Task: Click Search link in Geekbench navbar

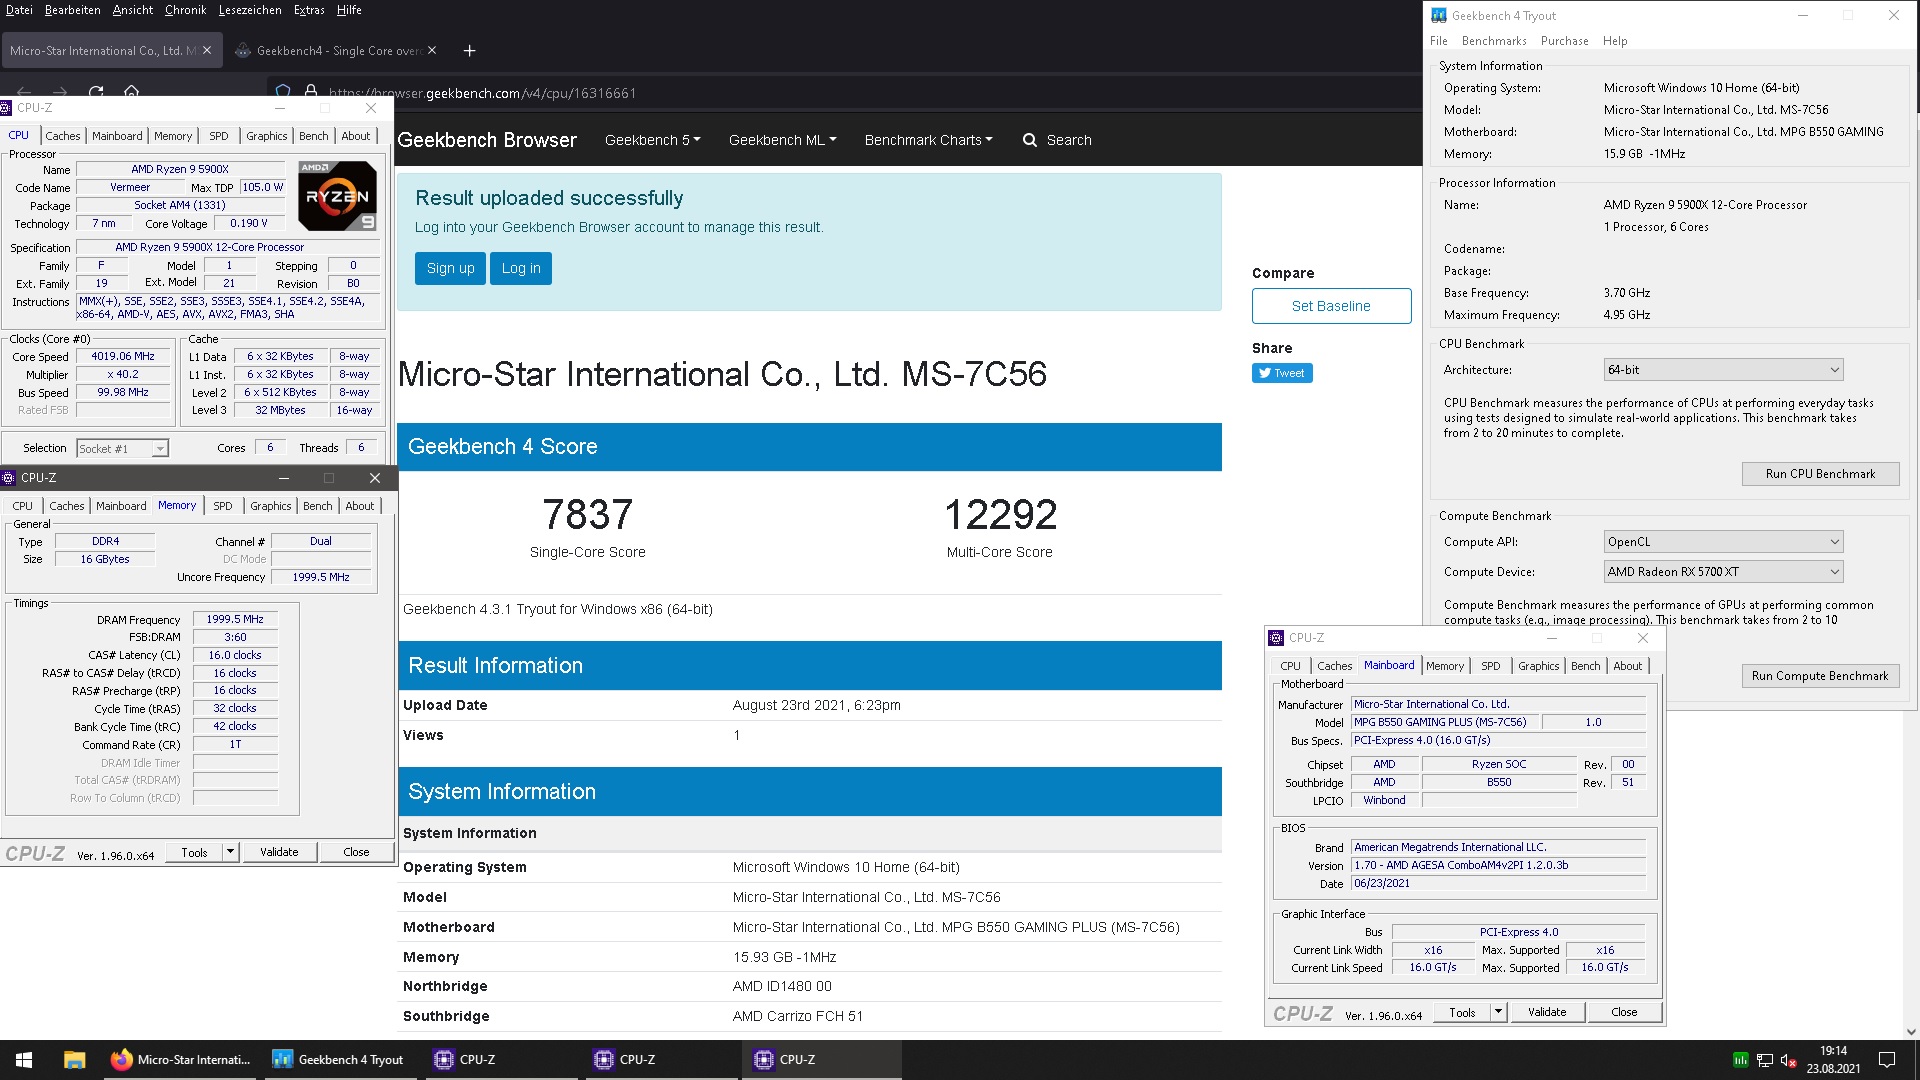Action: (x=1069, y=140)
